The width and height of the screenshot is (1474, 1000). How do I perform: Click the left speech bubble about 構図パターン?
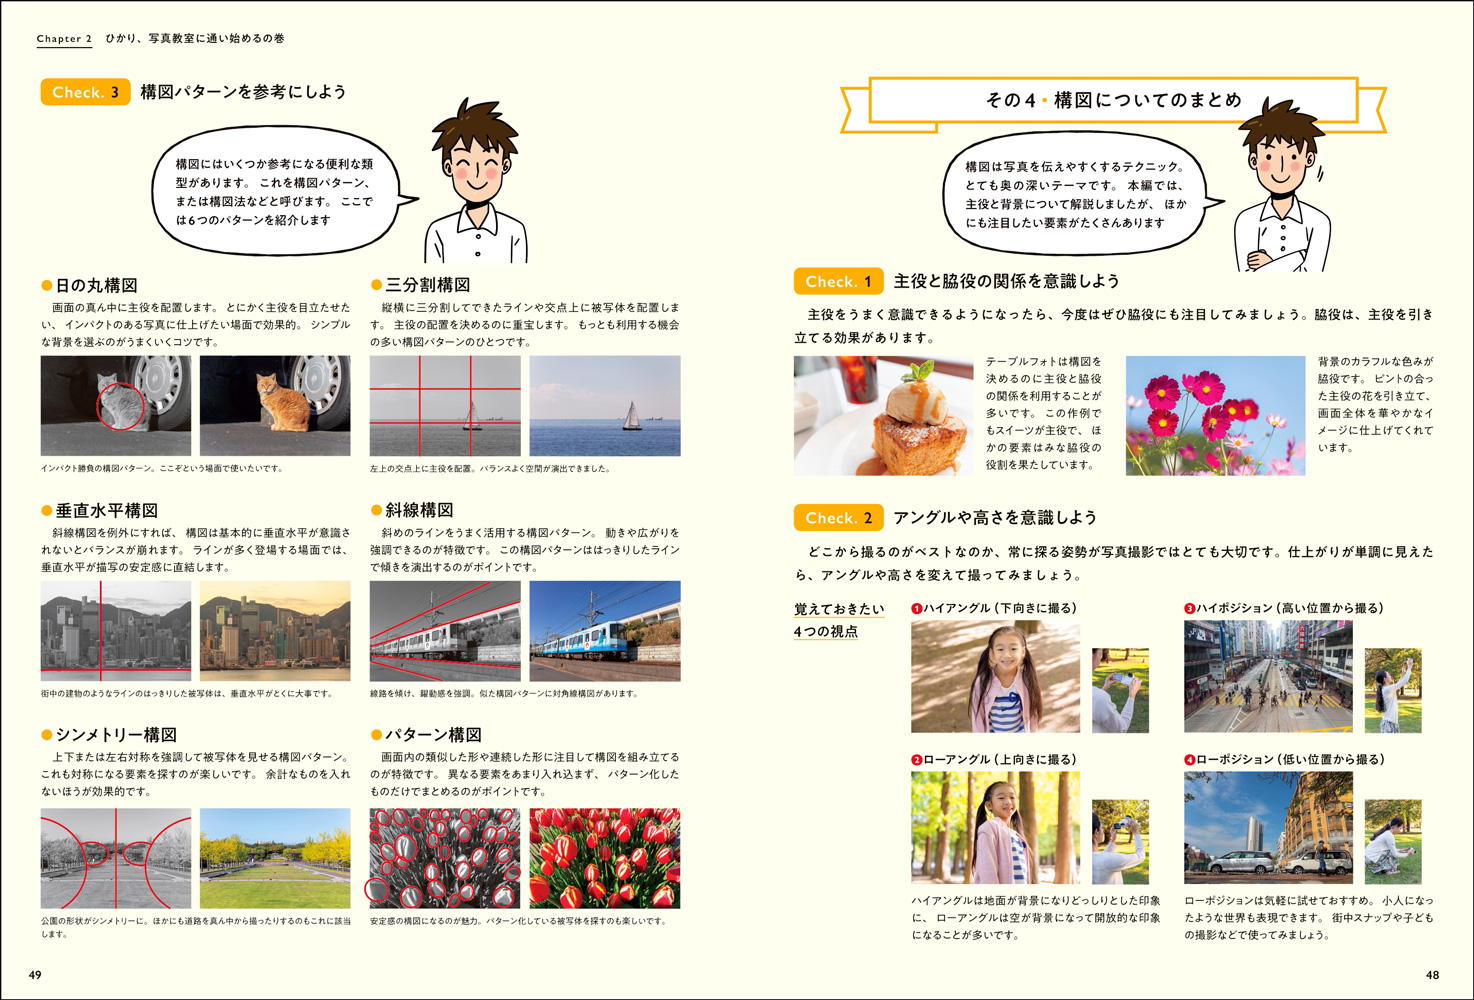point(275,191)
